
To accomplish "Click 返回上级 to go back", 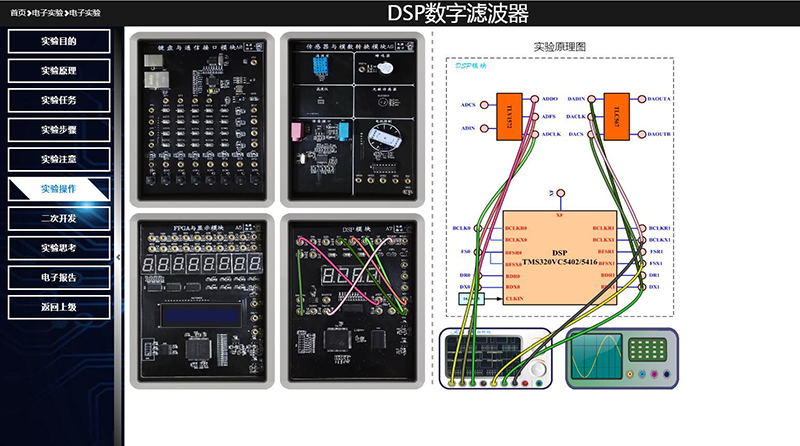I will point(58,307).
